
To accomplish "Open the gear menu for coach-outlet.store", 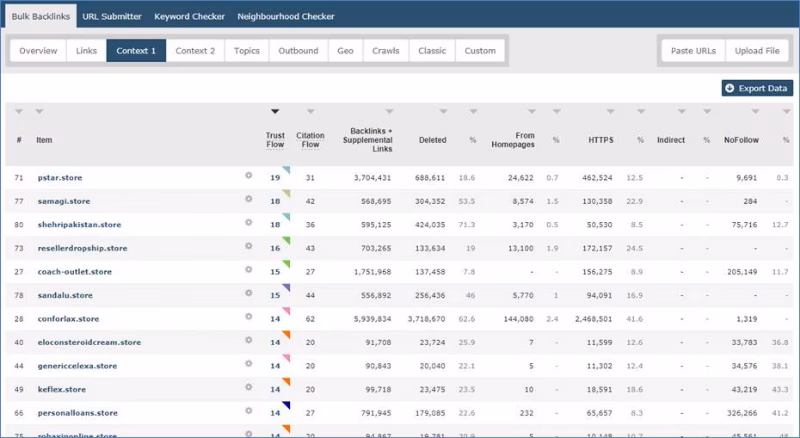I will click(249, 270).
